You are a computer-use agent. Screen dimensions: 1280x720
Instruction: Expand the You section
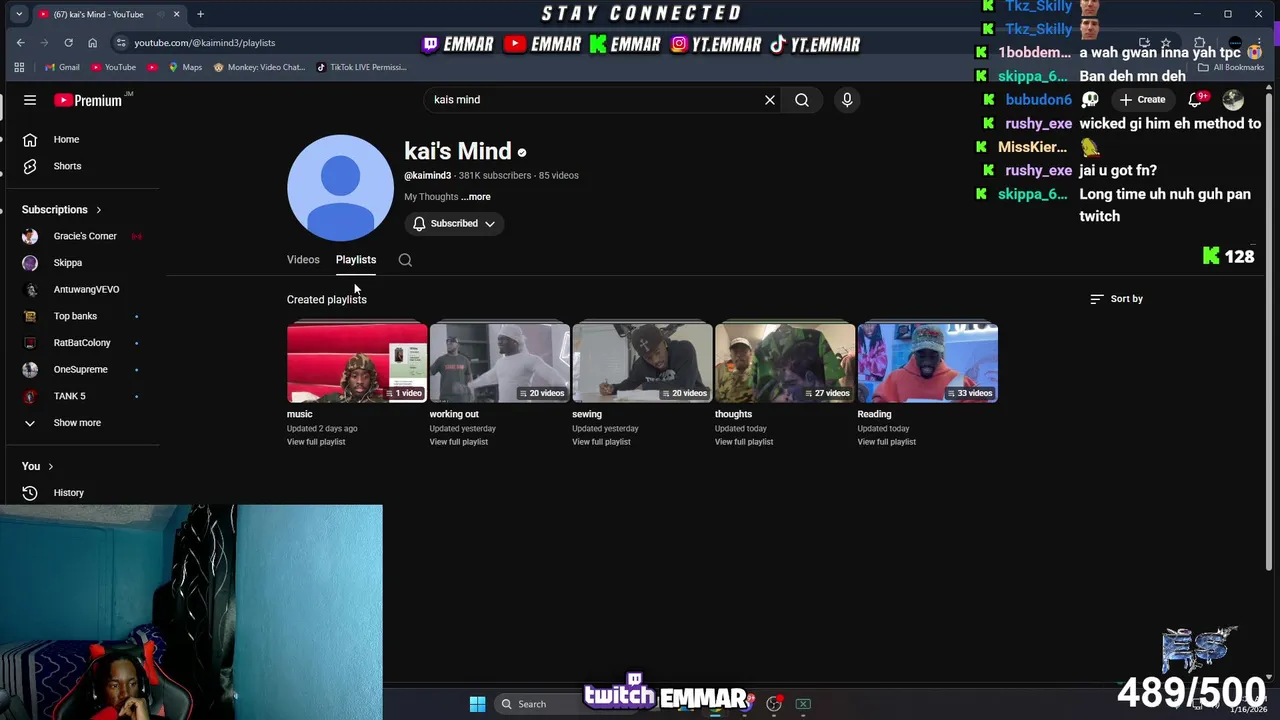point(38,466)
